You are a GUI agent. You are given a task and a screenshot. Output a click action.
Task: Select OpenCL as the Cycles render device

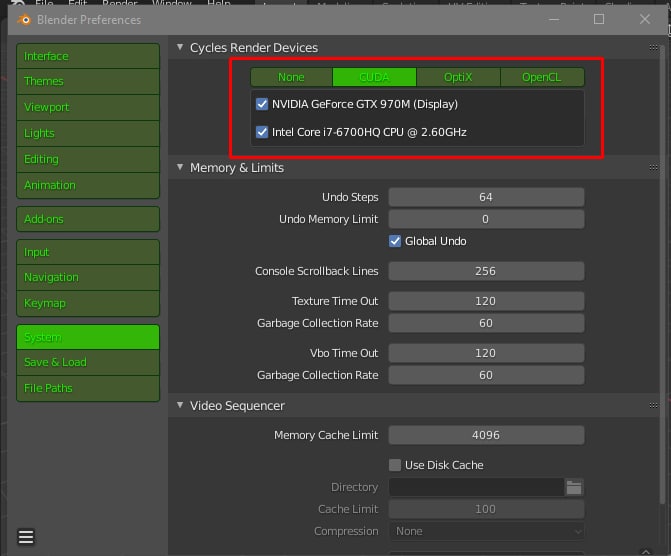click(542, 77)
